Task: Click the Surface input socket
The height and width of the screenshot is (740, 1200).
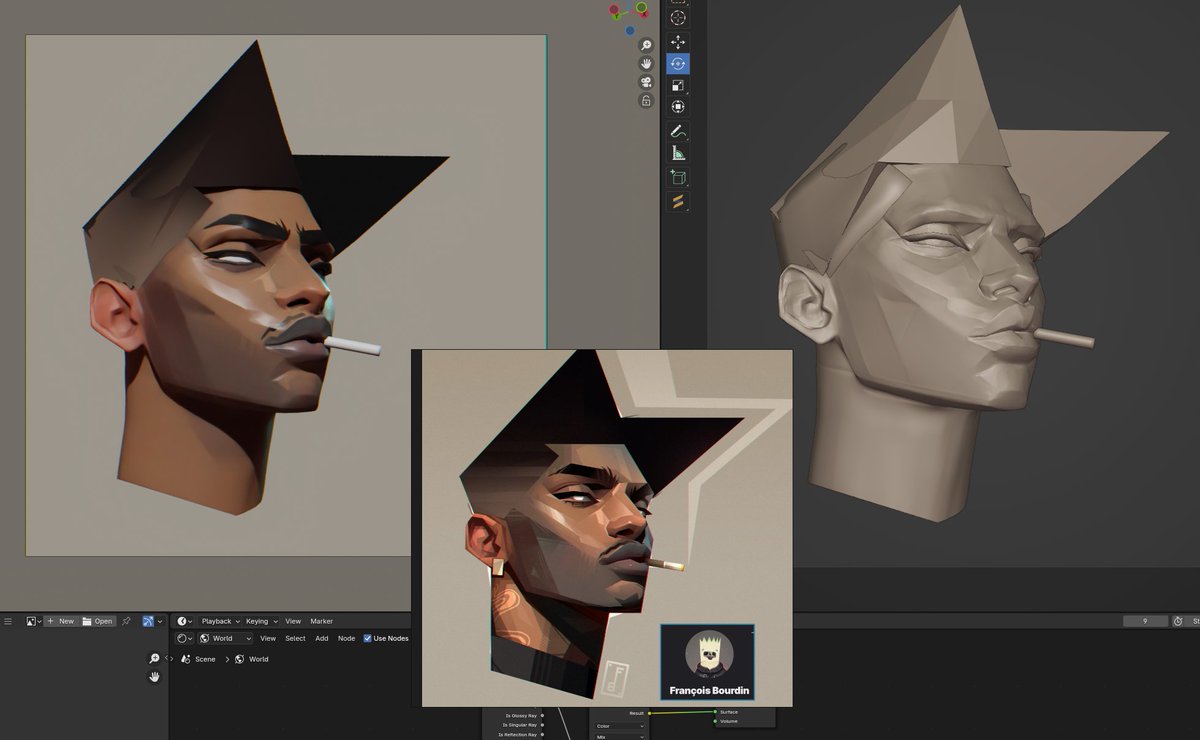Action: pos(715,712)
